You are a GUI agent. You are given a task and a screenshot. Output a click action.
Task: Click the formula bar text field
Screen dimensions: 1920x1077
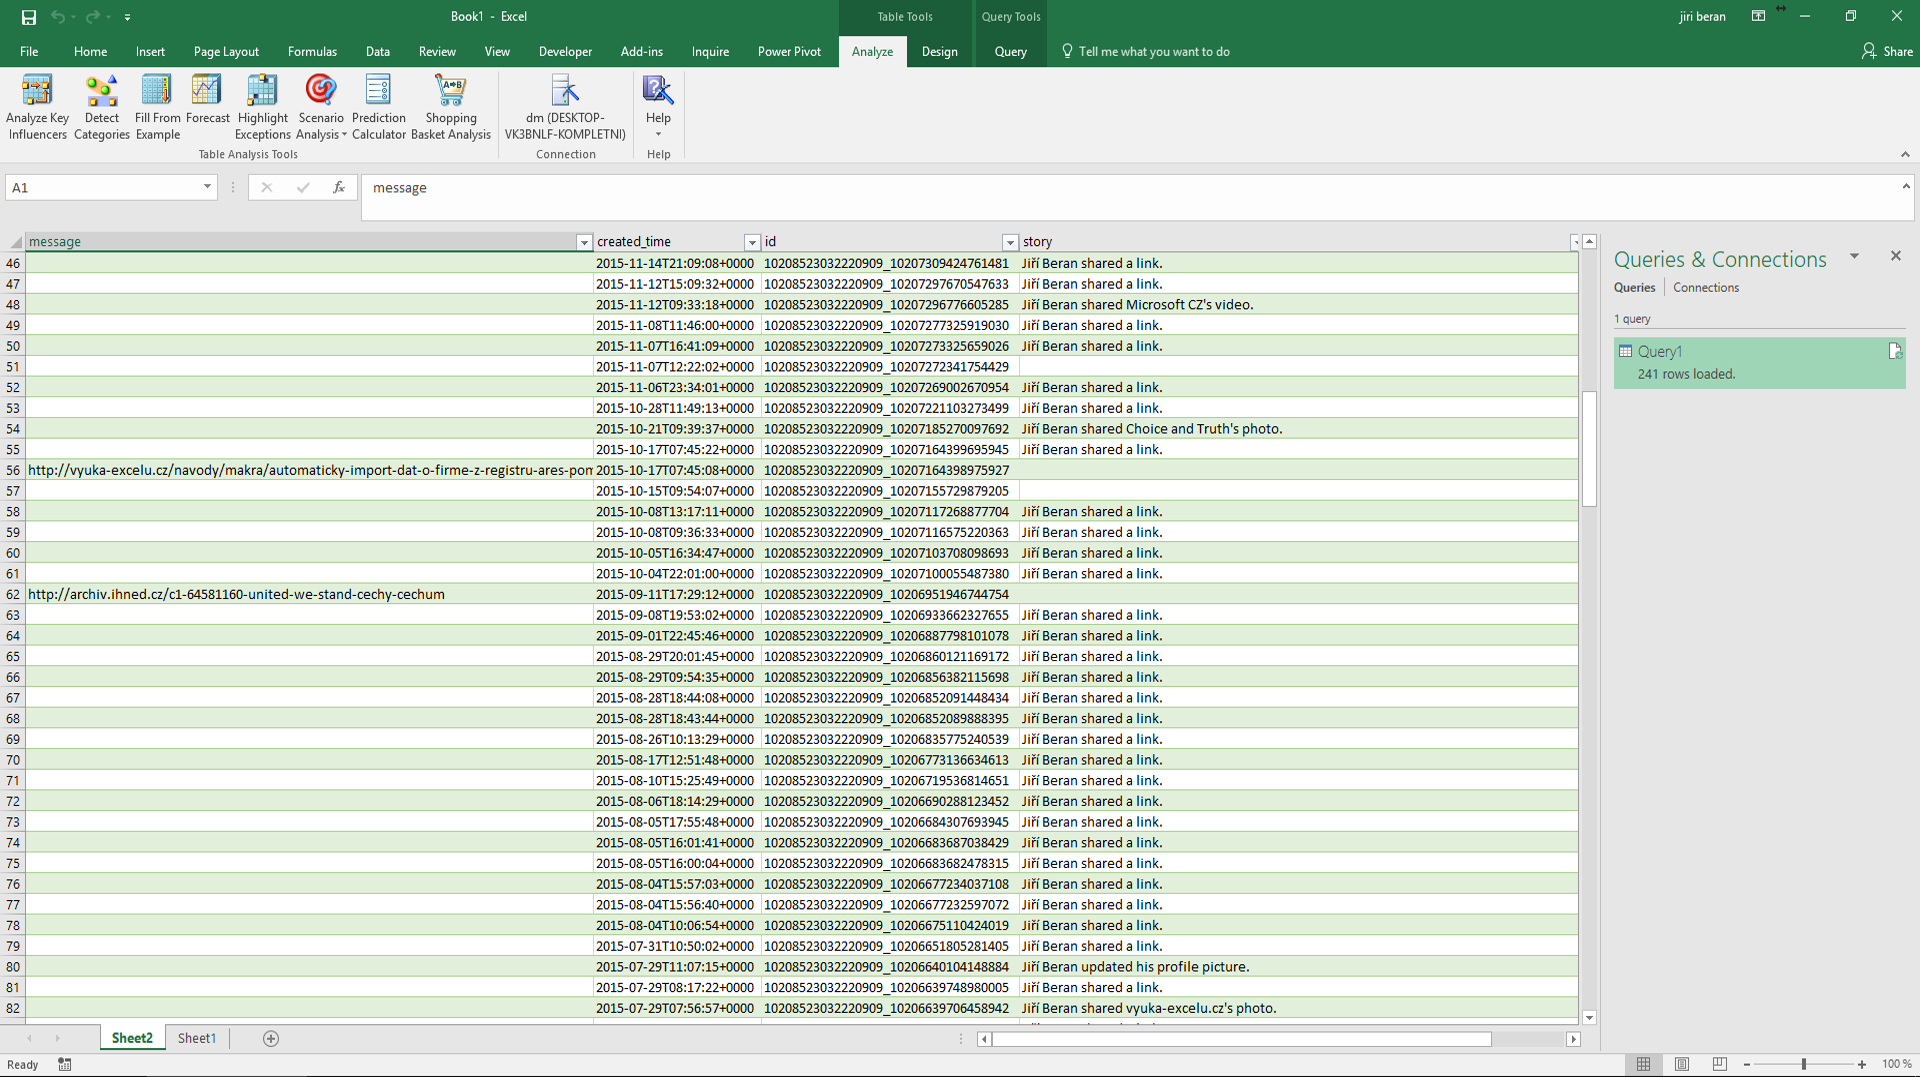[x=1130, y=197]
